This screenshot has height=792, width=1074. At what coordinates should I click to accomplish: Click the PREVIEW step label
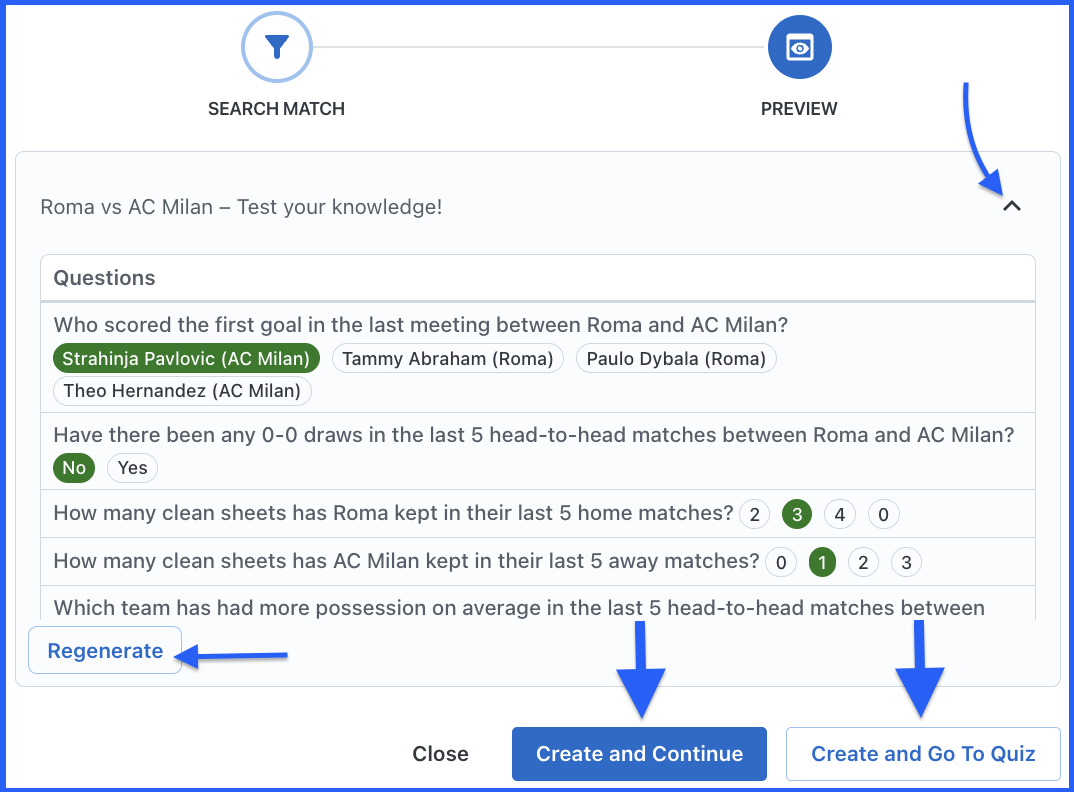point(799,109)
